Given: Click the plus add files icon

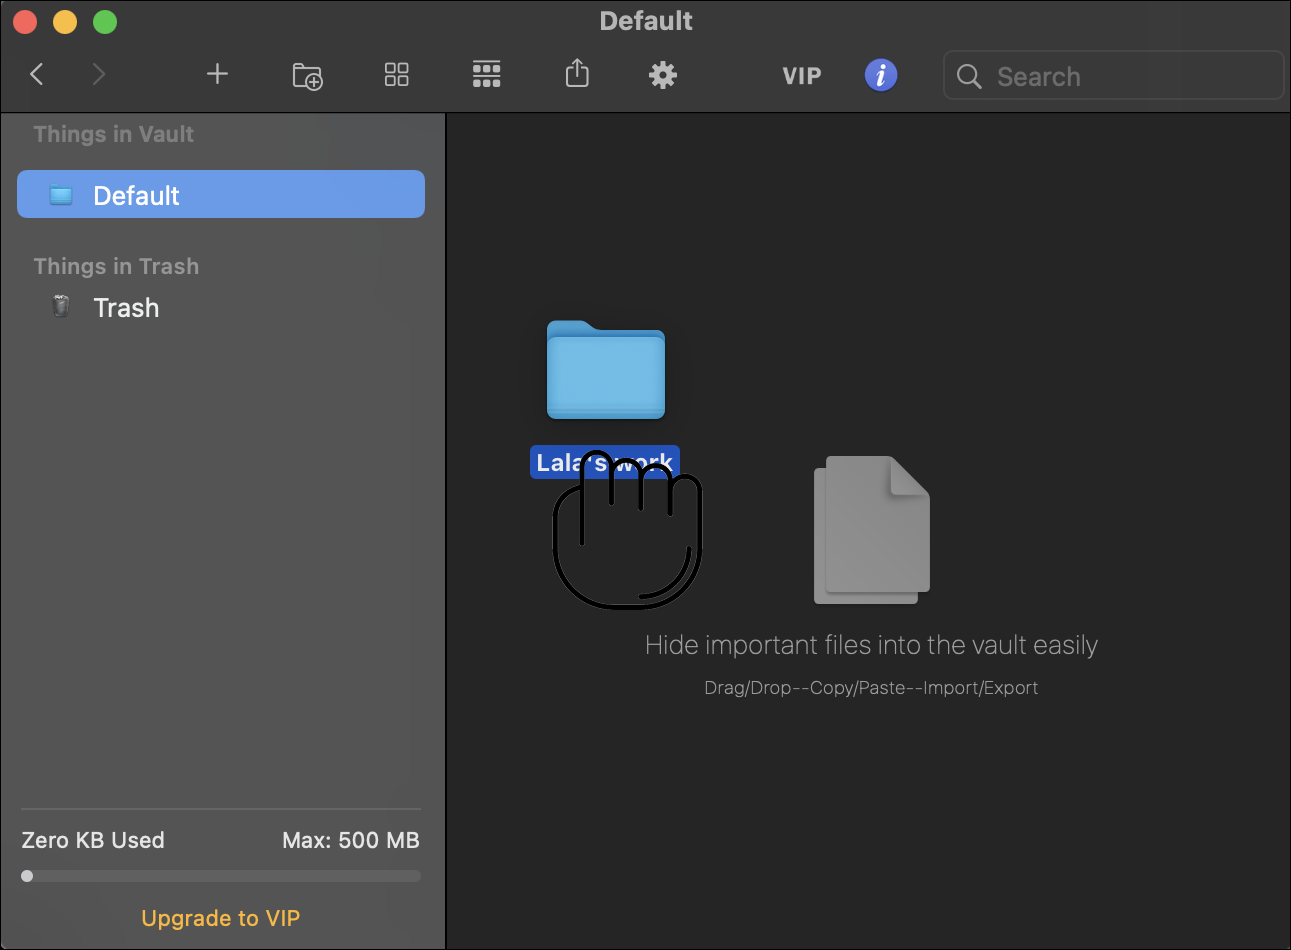Looking at the screenshot, I should click(217, 74).
